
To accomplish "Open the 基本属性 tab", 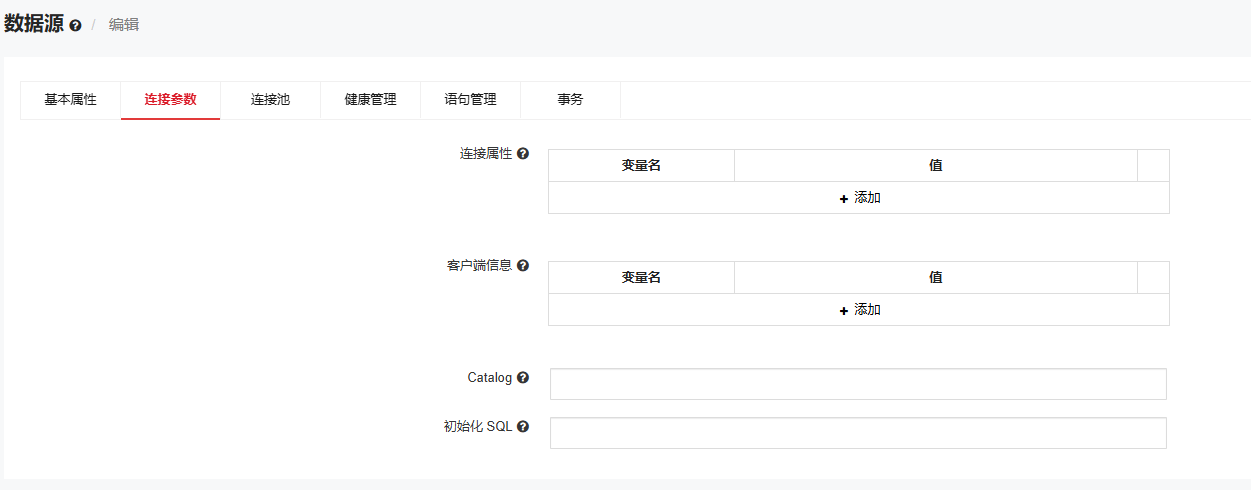I will click(70, 100).
